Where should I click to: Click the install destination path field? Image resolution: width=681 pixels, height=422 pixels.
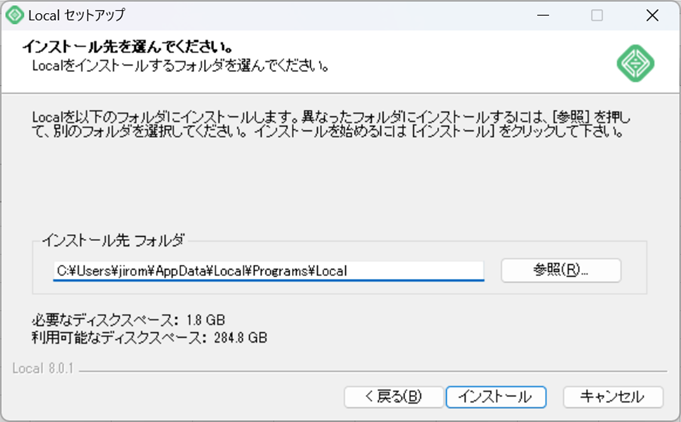click(x=268, y=270)
